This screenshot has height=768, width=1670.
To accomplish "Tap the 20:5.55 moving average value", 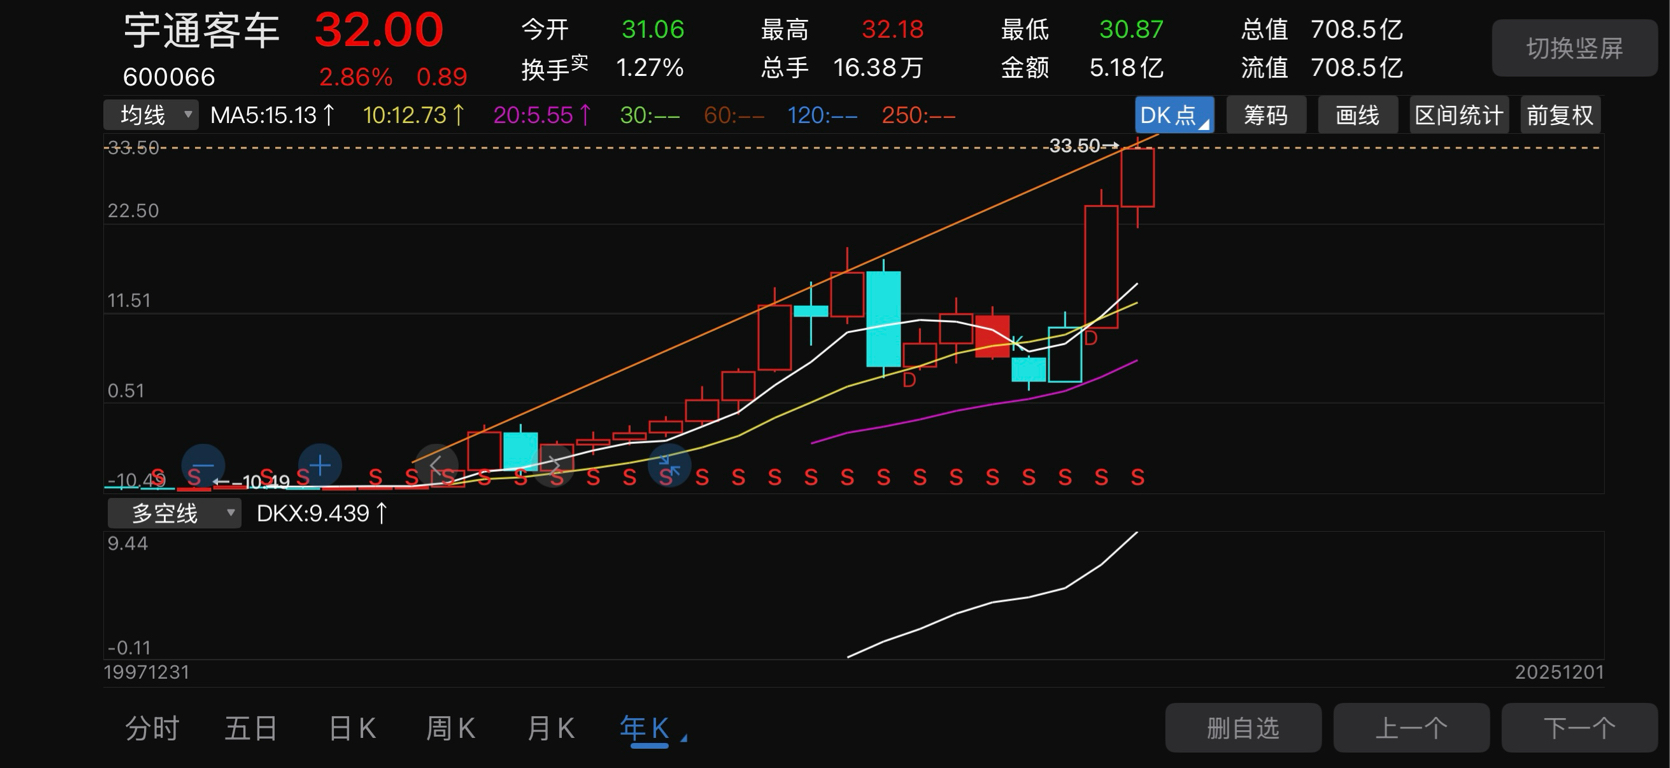I will click(542, 115).
